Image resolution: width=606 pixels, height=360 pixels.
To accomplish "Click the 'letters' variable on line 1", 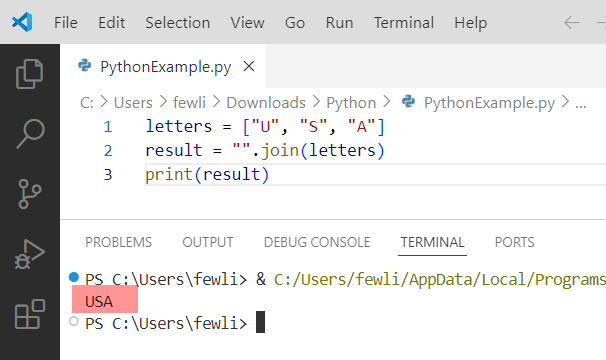I will (179, 126).
